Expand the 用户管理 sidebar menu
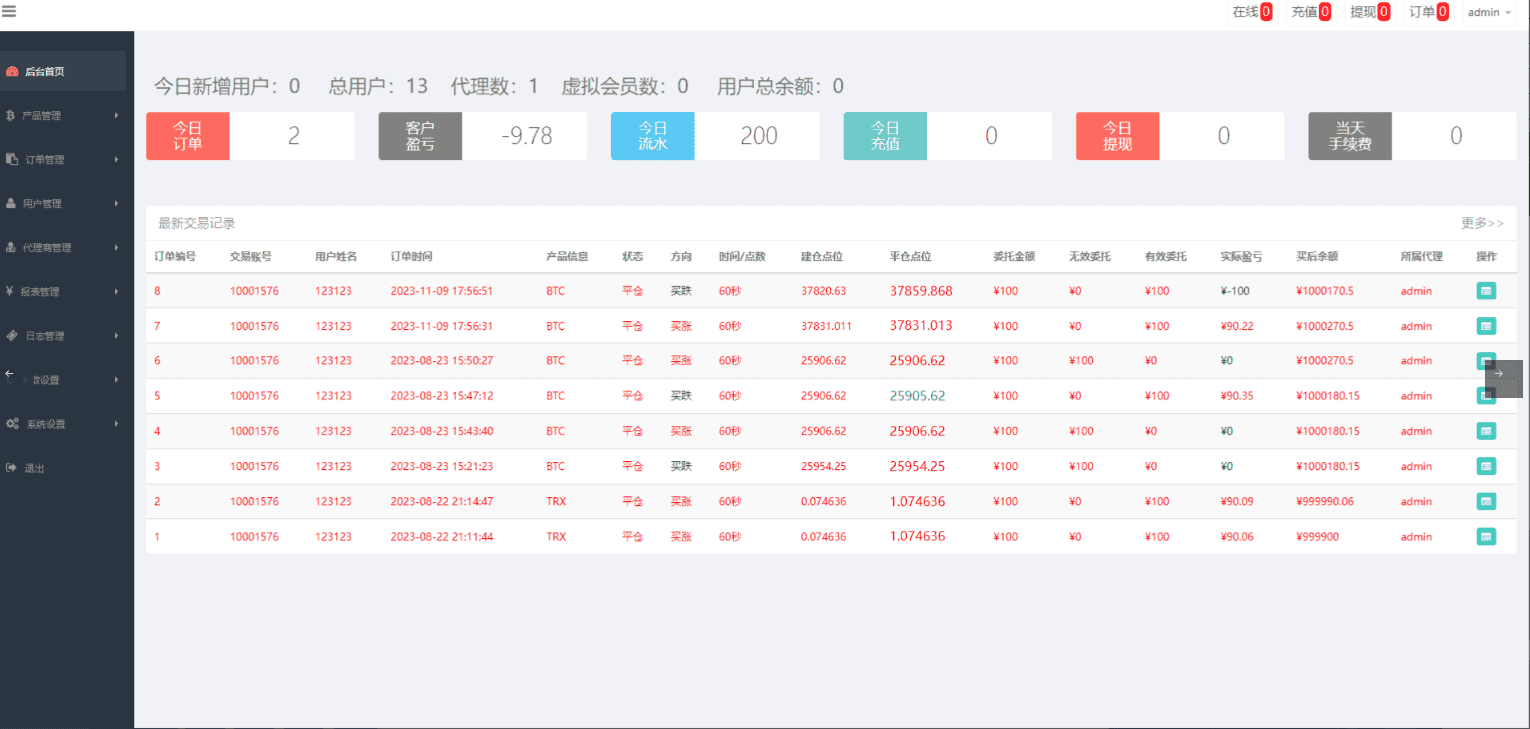The height and width of the screenshot is (729, 1530). click(x=62, y=204)
